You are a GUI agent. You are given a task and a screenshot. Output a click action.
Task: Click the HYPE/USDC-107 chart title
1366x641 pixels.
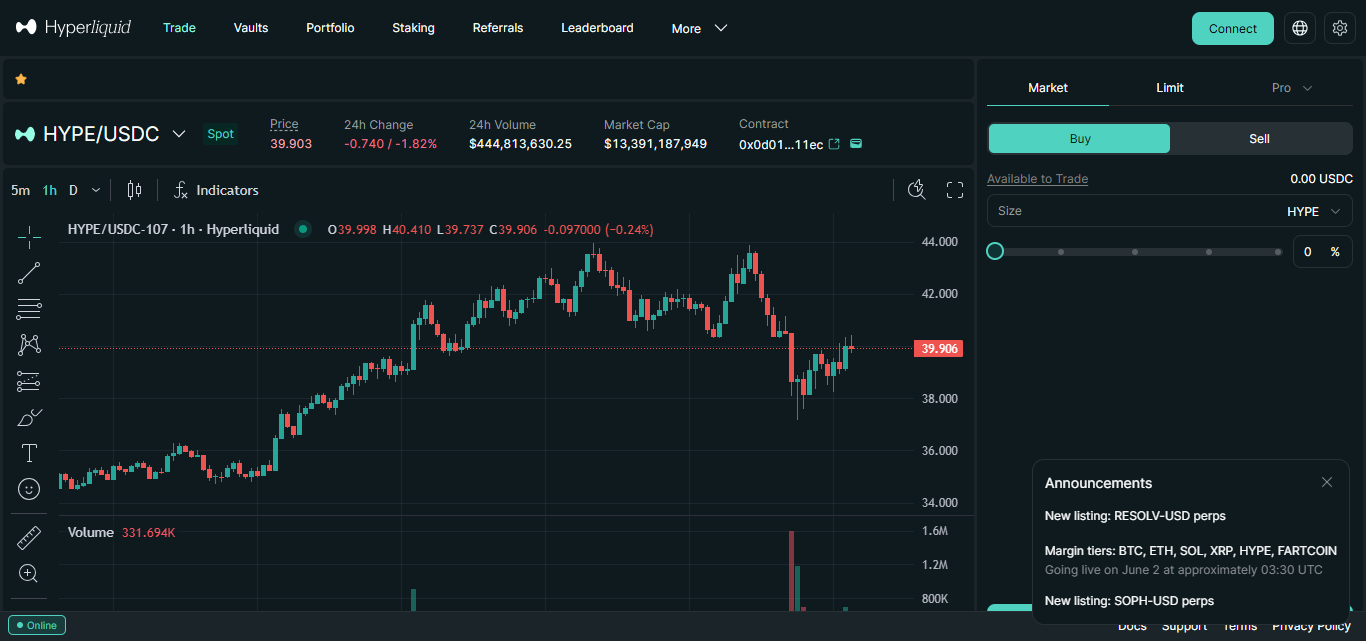pos(173,229)
